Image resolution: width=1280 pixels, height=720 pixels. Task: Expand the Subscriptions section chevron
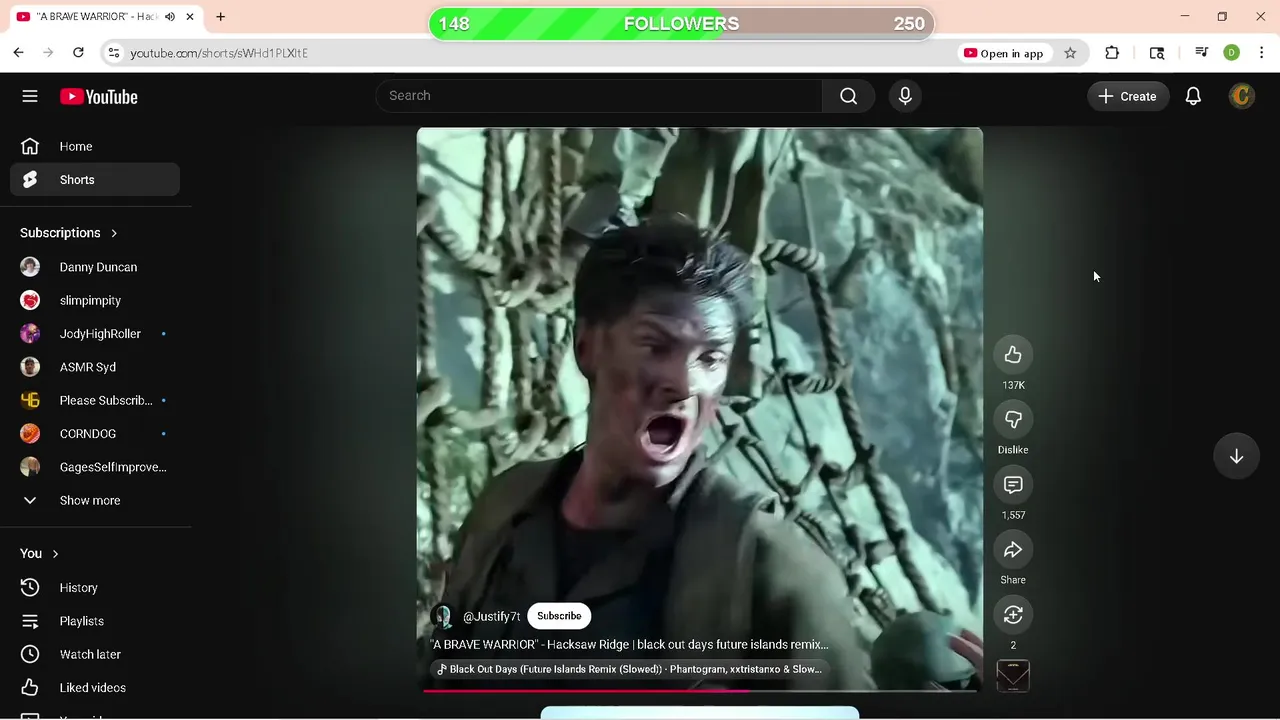[114, 233]
